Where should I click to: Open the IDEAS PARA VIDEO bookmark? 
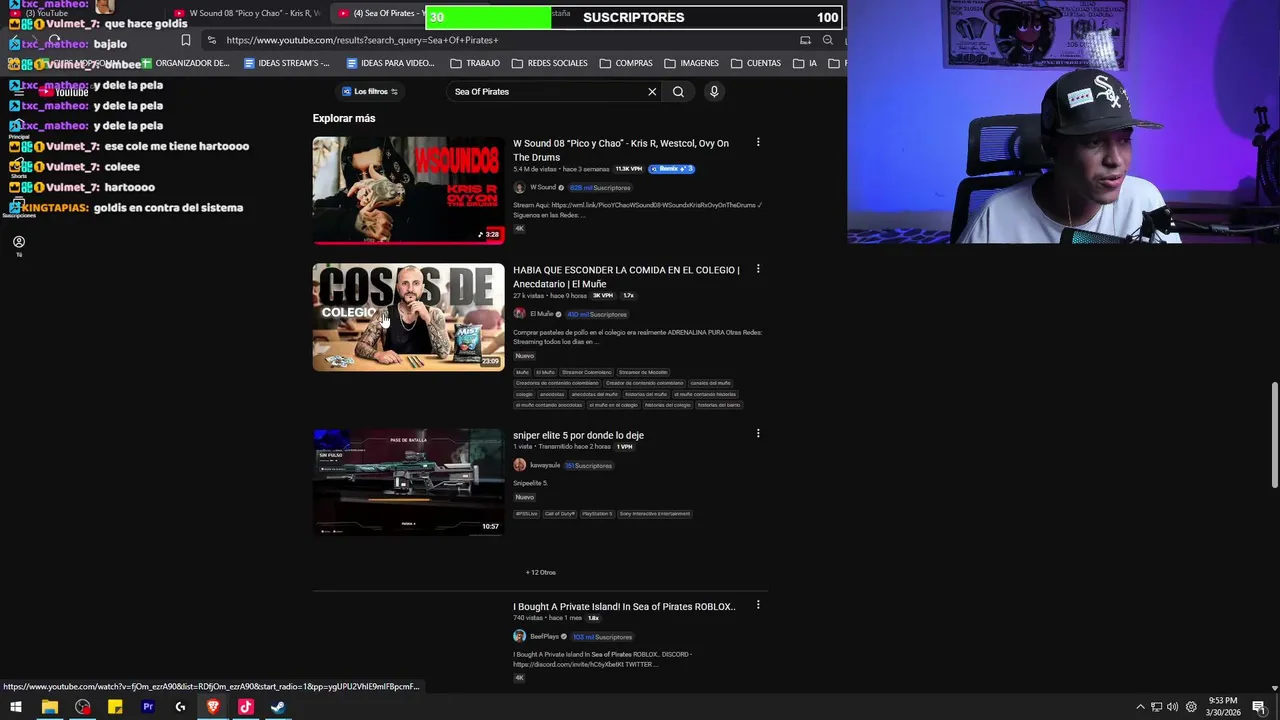391,63
